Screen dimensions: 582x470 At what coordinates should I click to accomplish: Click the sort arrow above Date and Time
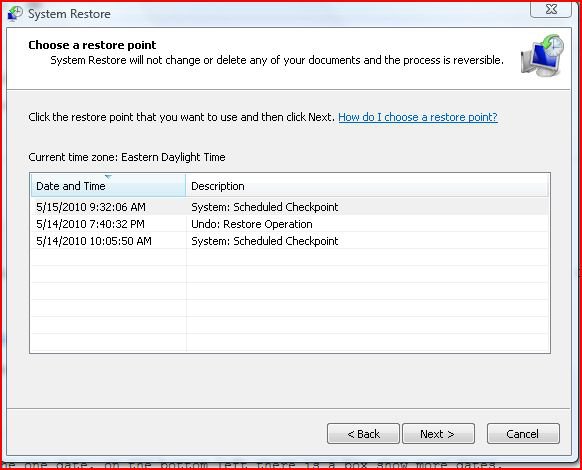[x=108, y=177]
